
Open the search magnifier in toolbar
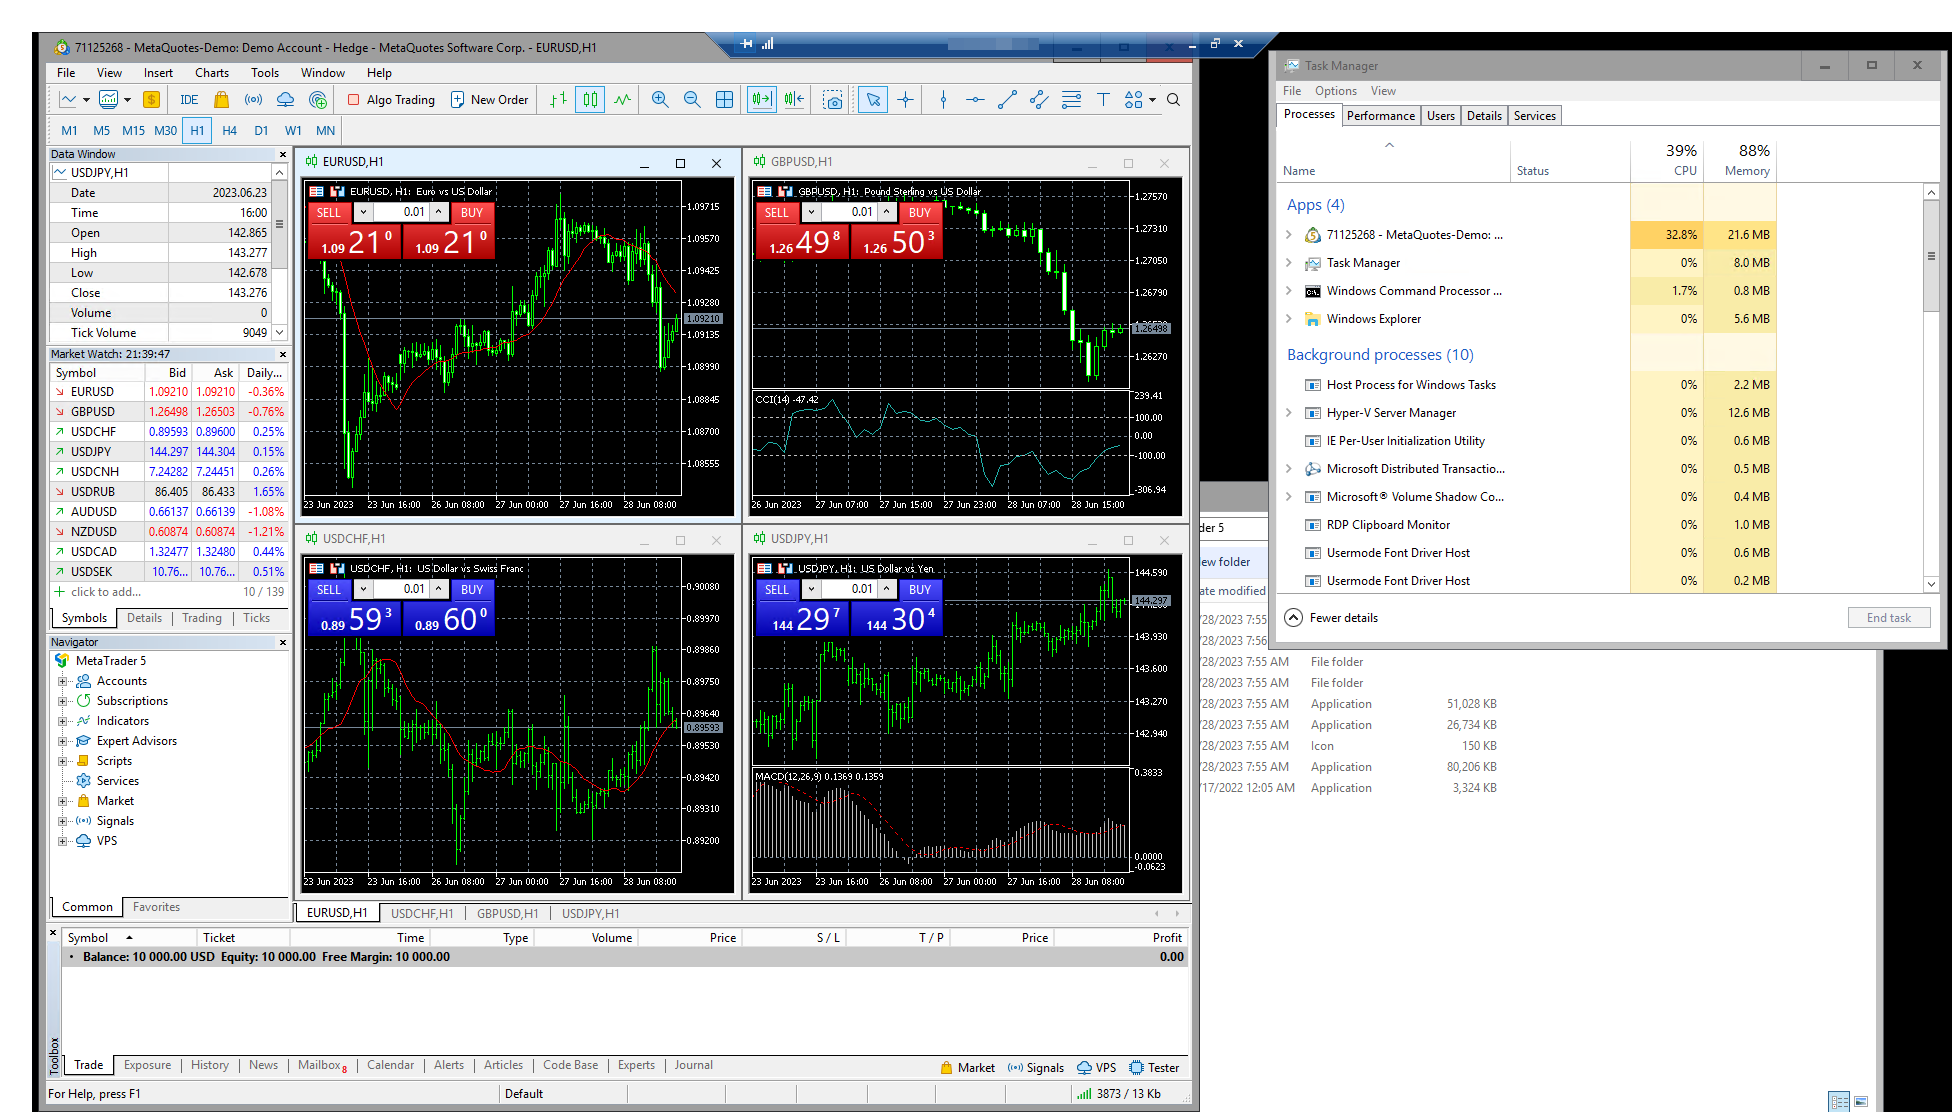(1174, 100)
